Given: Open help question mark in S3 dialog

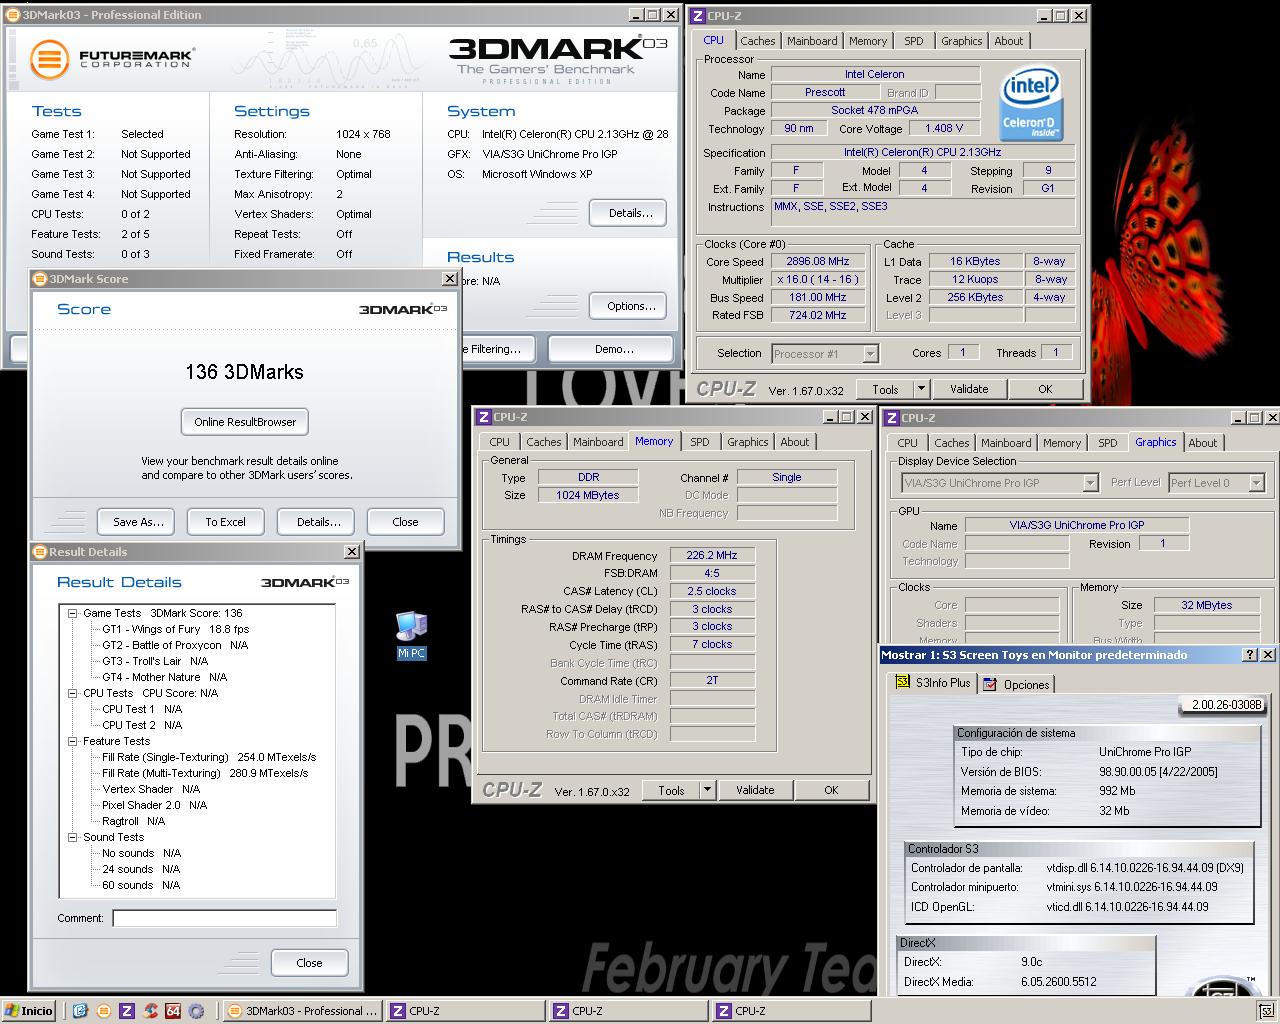Looking at the screenshot, I should 1249,655.
